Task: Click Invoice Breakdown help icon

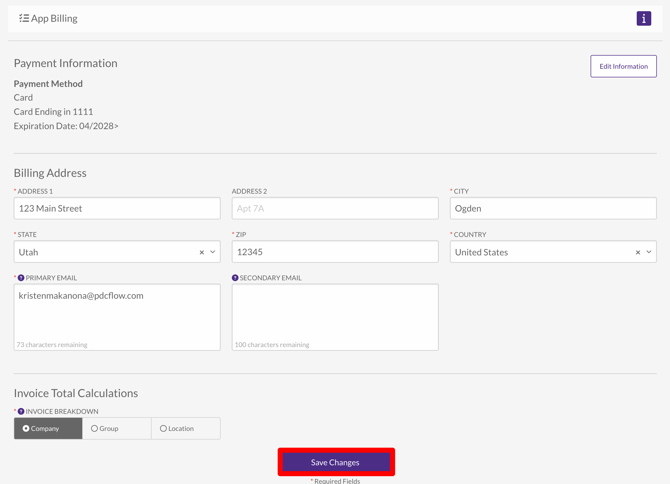Action: point(21,411)
